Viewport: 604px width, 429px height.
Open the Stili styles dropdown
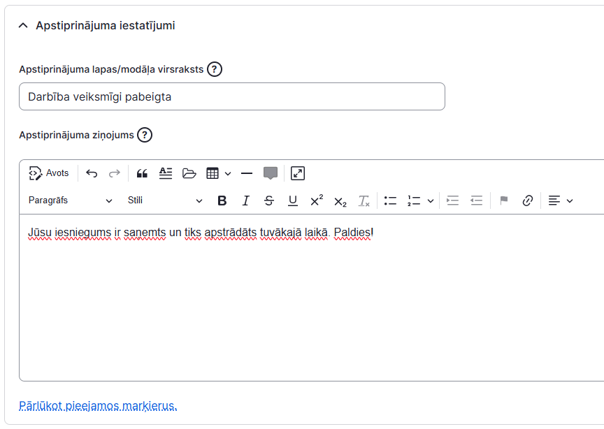point(165,200)
